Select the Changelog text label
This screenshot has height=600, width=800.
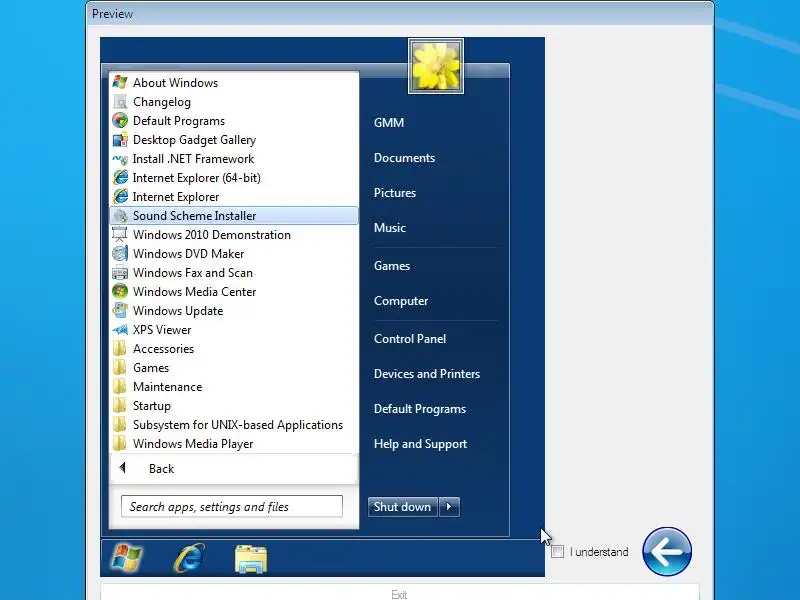coord(162,102)
